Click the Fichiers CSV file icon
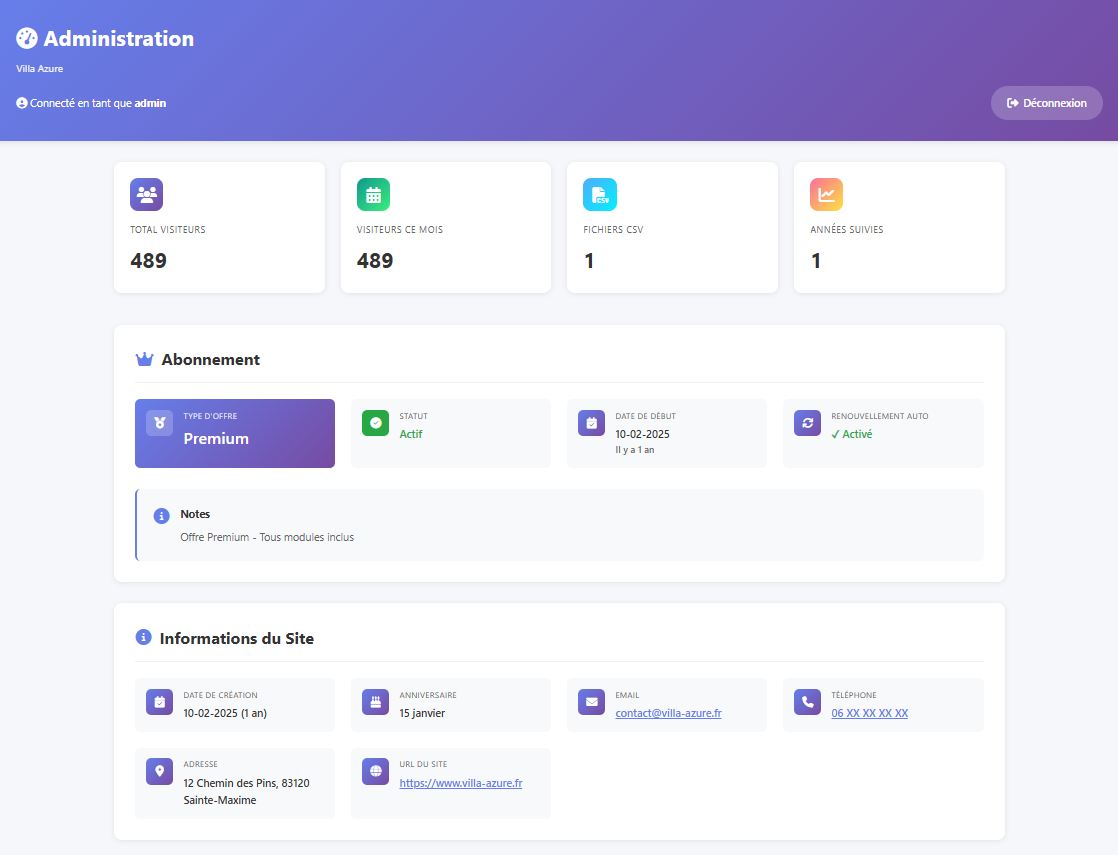This screenshot has width=1118, height=855. click(x=600, y=194)
